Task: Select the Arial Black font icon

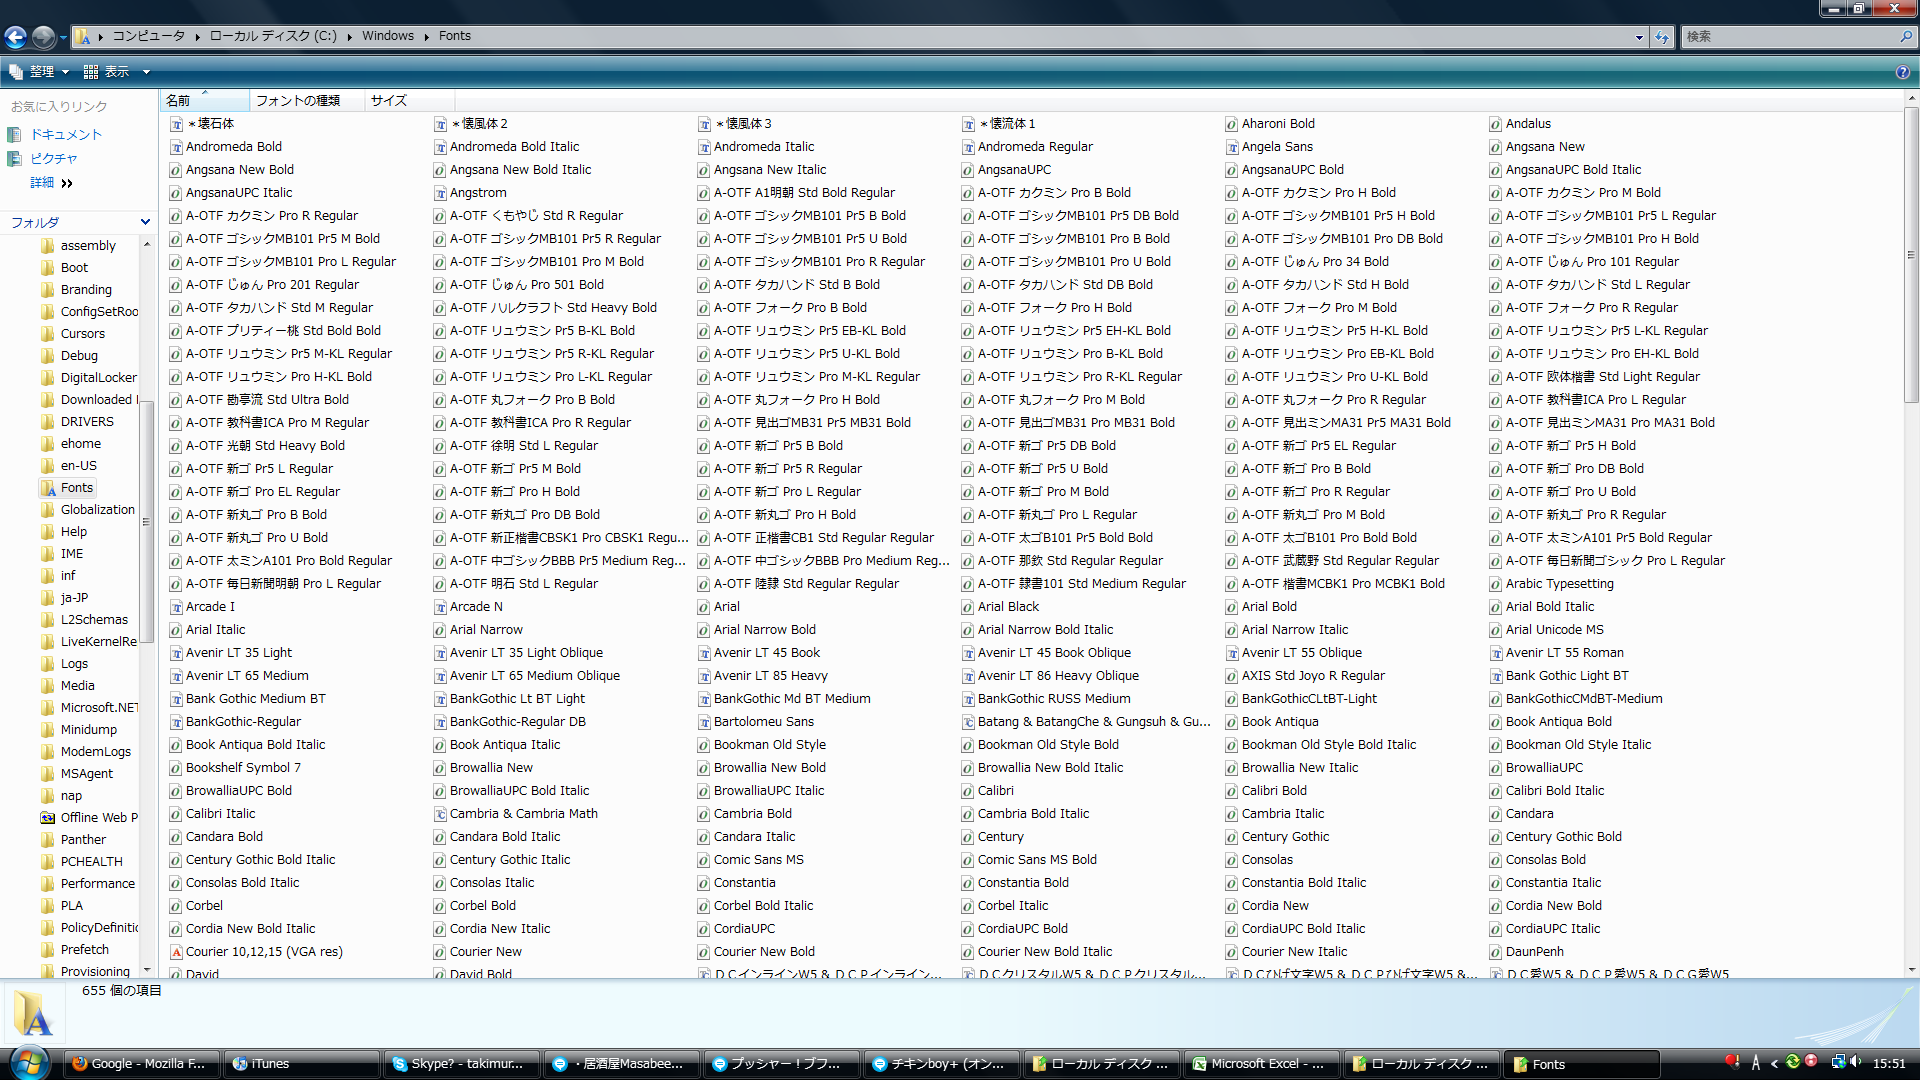Action: coord(968,607)
